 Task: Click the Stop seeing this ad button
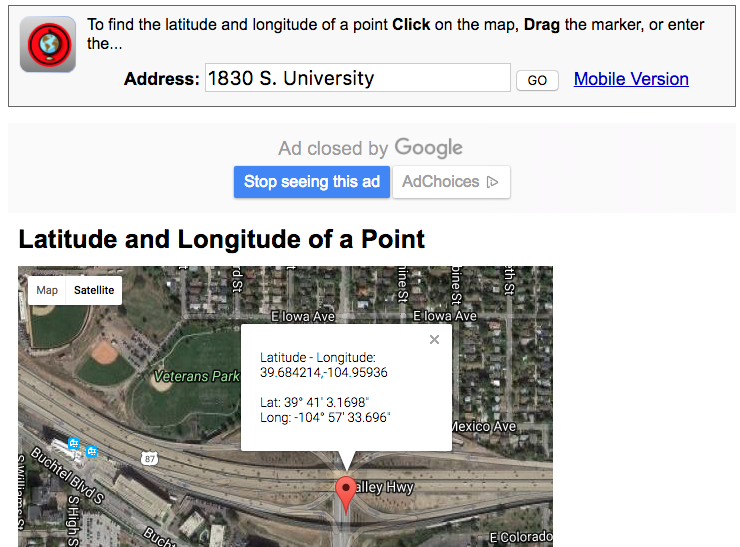click(312, 182)
